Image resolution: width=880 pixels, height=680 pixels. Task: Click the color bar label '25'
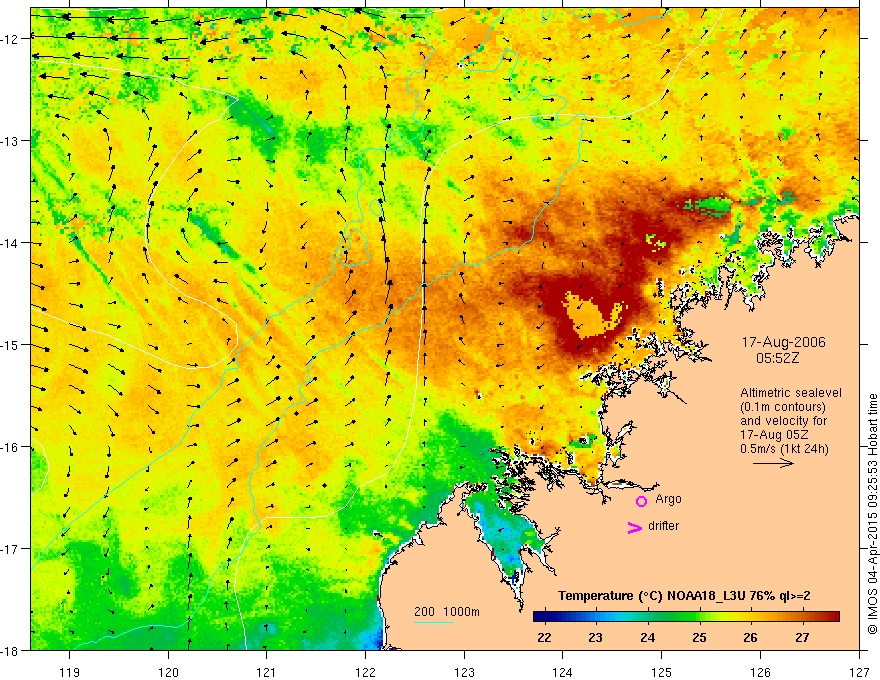tap(699, 638)
